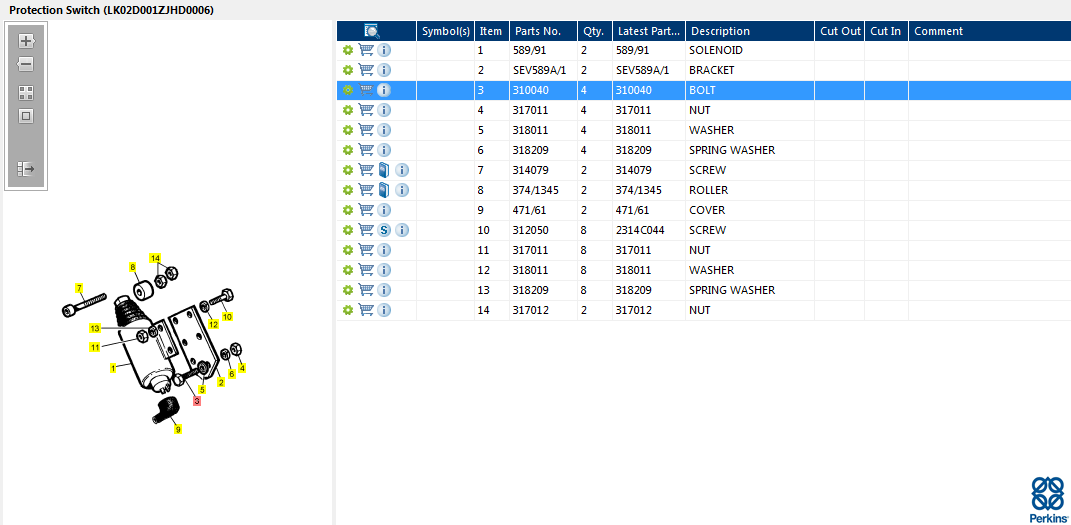
Task: Sort by Parts No. column header
Action: (544, 31)
